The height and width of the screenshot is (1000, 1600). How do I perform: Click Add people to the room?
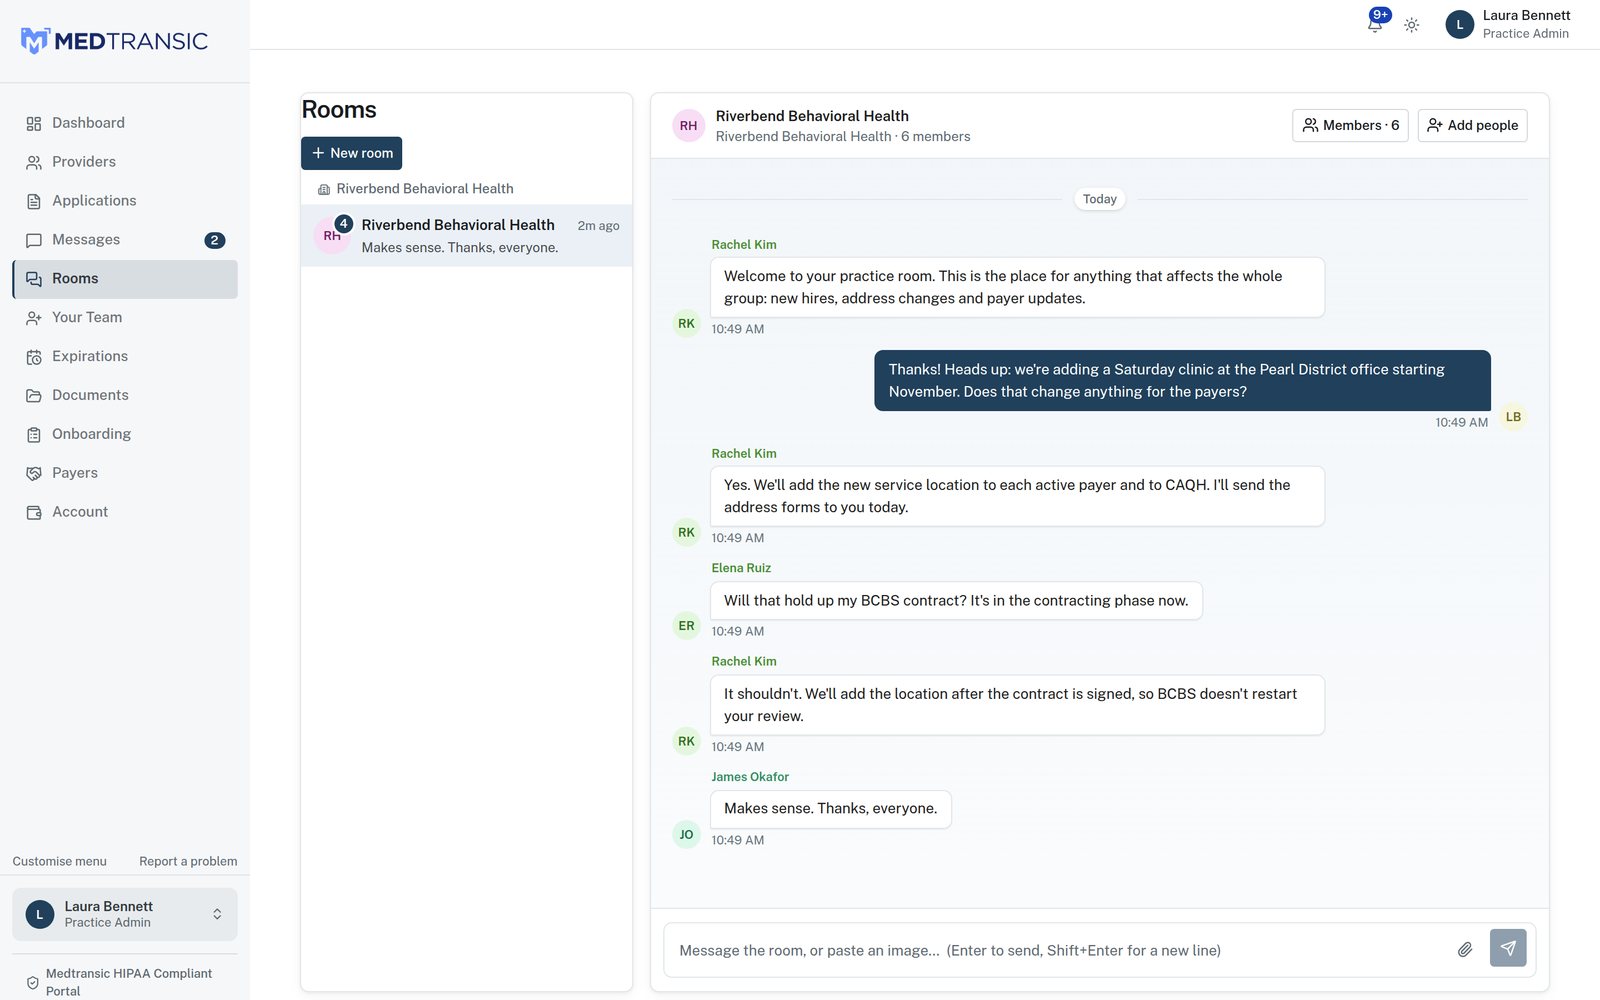tap(1472, 125)
